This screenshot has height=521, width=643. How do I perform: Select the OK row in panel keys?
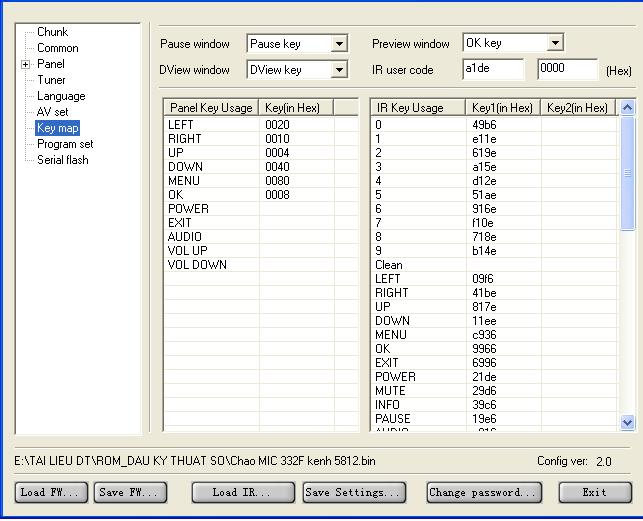pyautogui.click(x=261, y=194)
